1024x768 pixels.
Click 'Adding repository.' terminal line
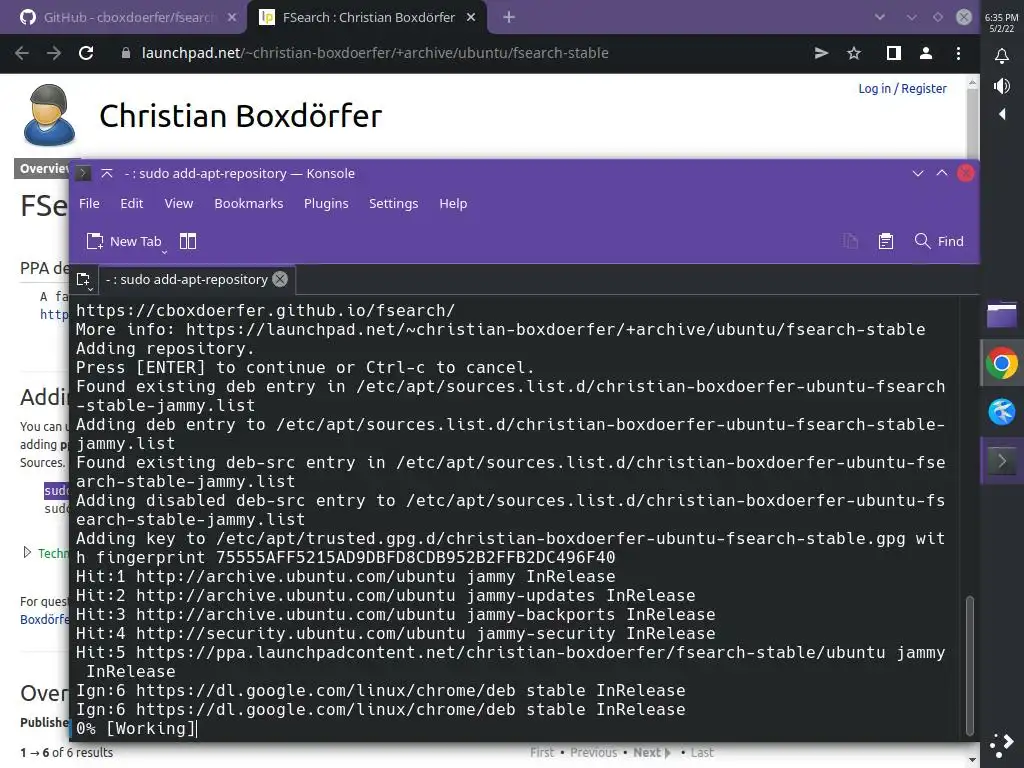165,348
